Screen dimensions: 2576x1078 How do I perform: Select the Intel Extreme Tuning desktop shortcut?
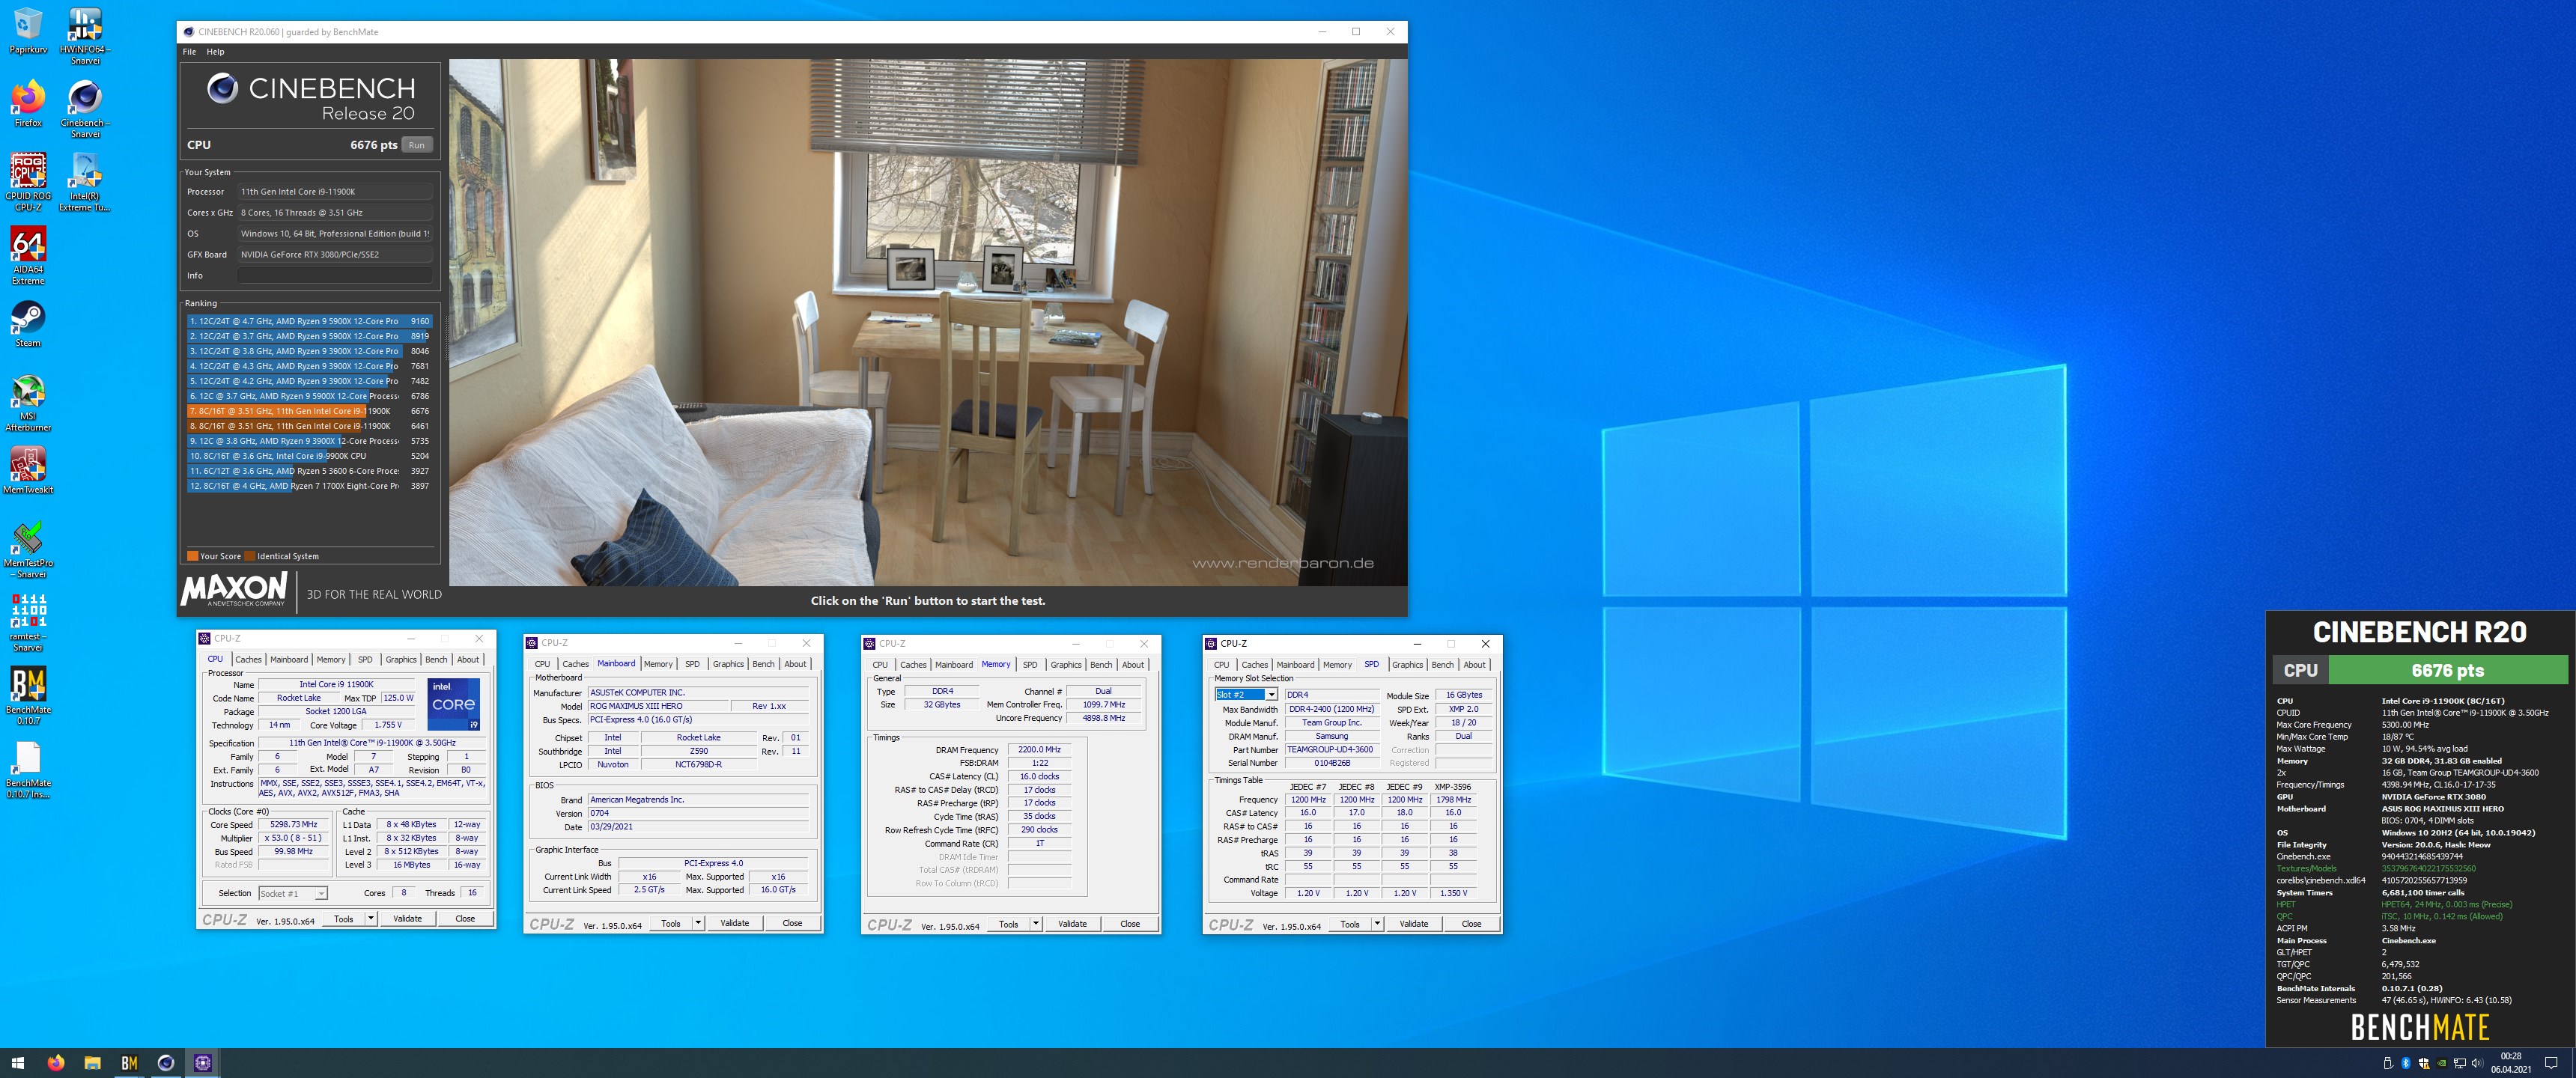pos(85,182)
